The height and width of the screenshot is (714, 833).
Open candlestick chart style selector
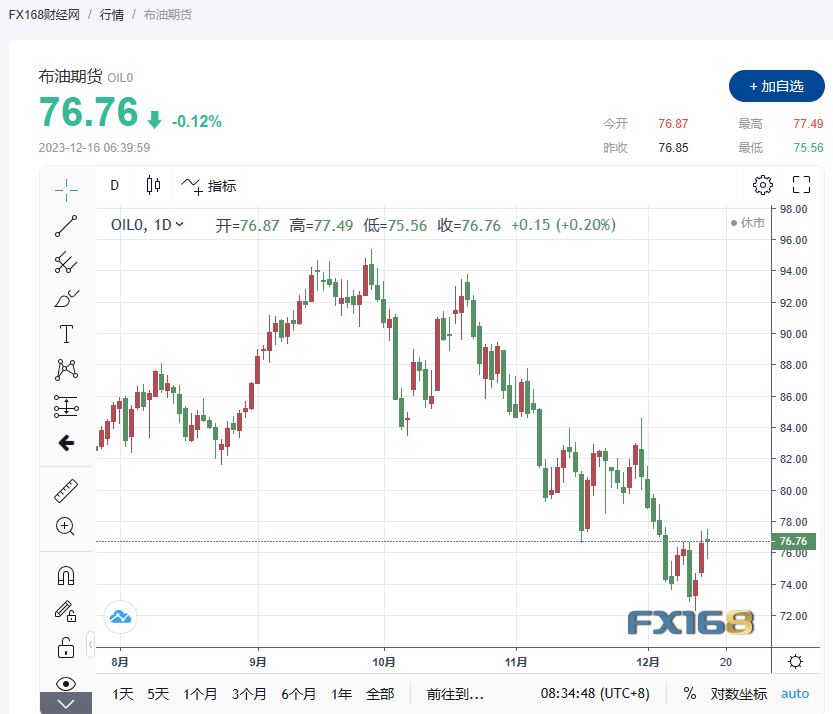[x=153, y=185]
